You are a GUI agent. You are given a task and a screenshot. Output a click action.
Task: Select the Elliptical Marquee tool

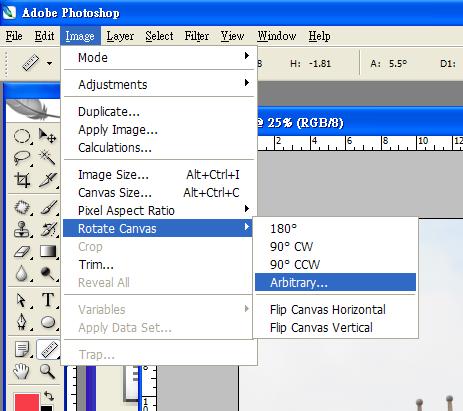tap(22, 136)
